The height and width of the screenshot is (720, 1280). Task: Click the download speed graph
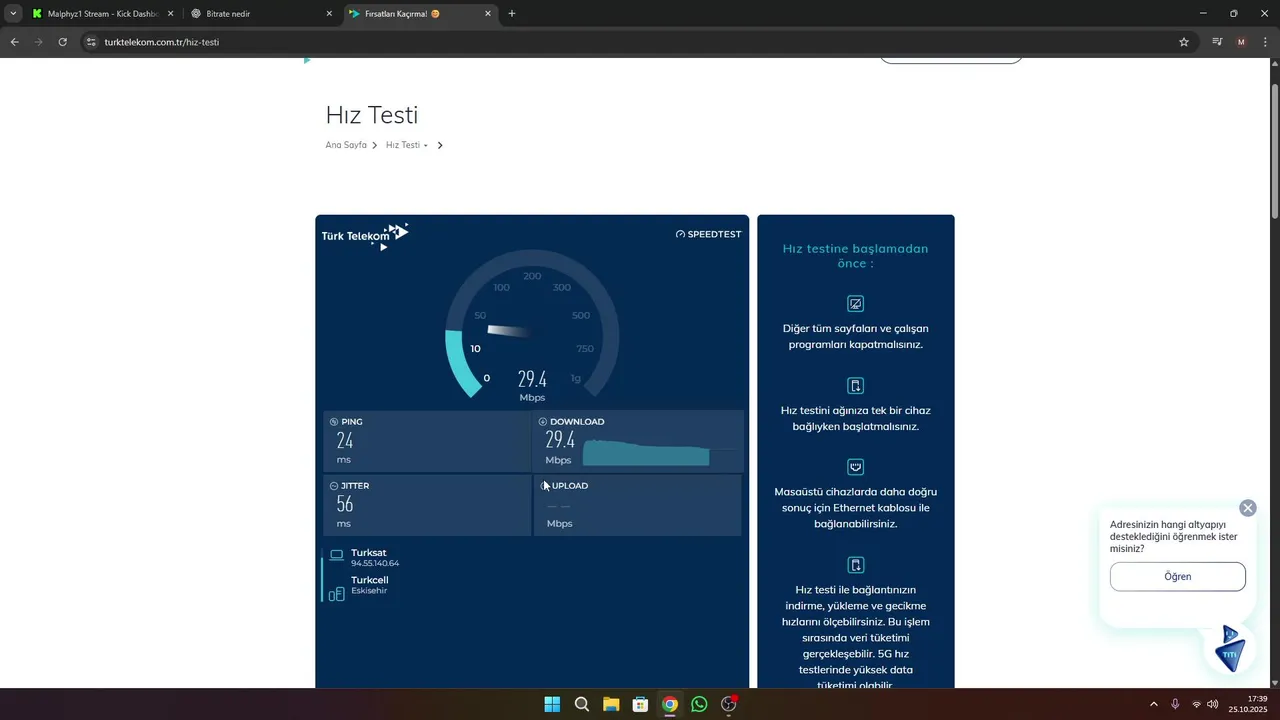(x=646, y=453)
